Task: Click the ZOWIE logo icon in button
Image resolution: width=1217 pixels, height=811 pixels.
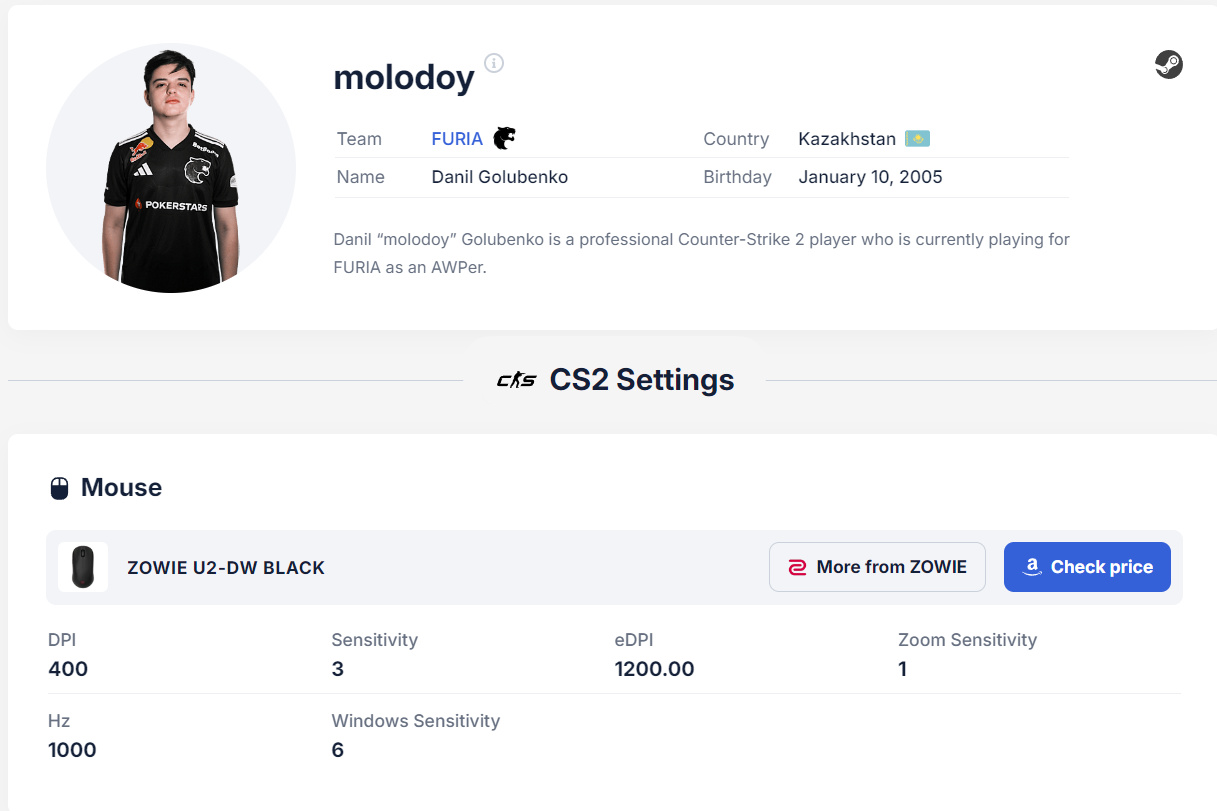Action: (797, 567)
